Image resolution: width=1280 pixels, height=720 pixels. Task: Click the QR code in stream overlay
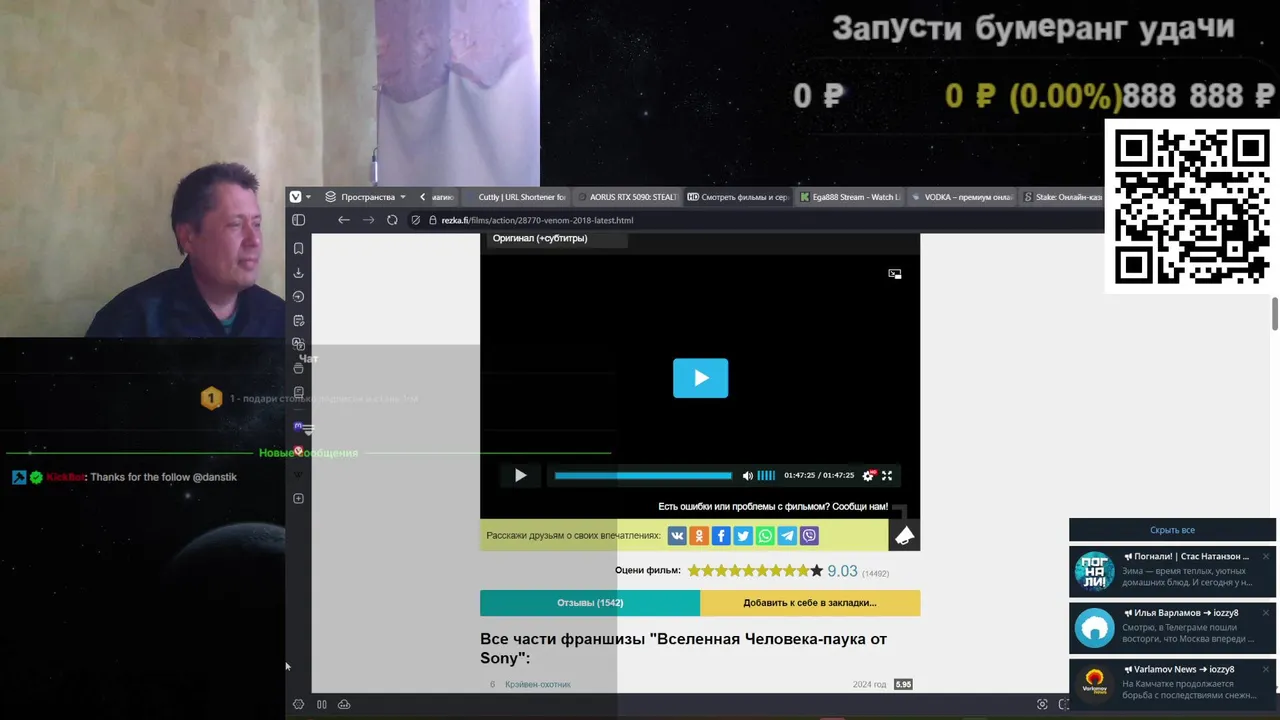click(1191, 207)
